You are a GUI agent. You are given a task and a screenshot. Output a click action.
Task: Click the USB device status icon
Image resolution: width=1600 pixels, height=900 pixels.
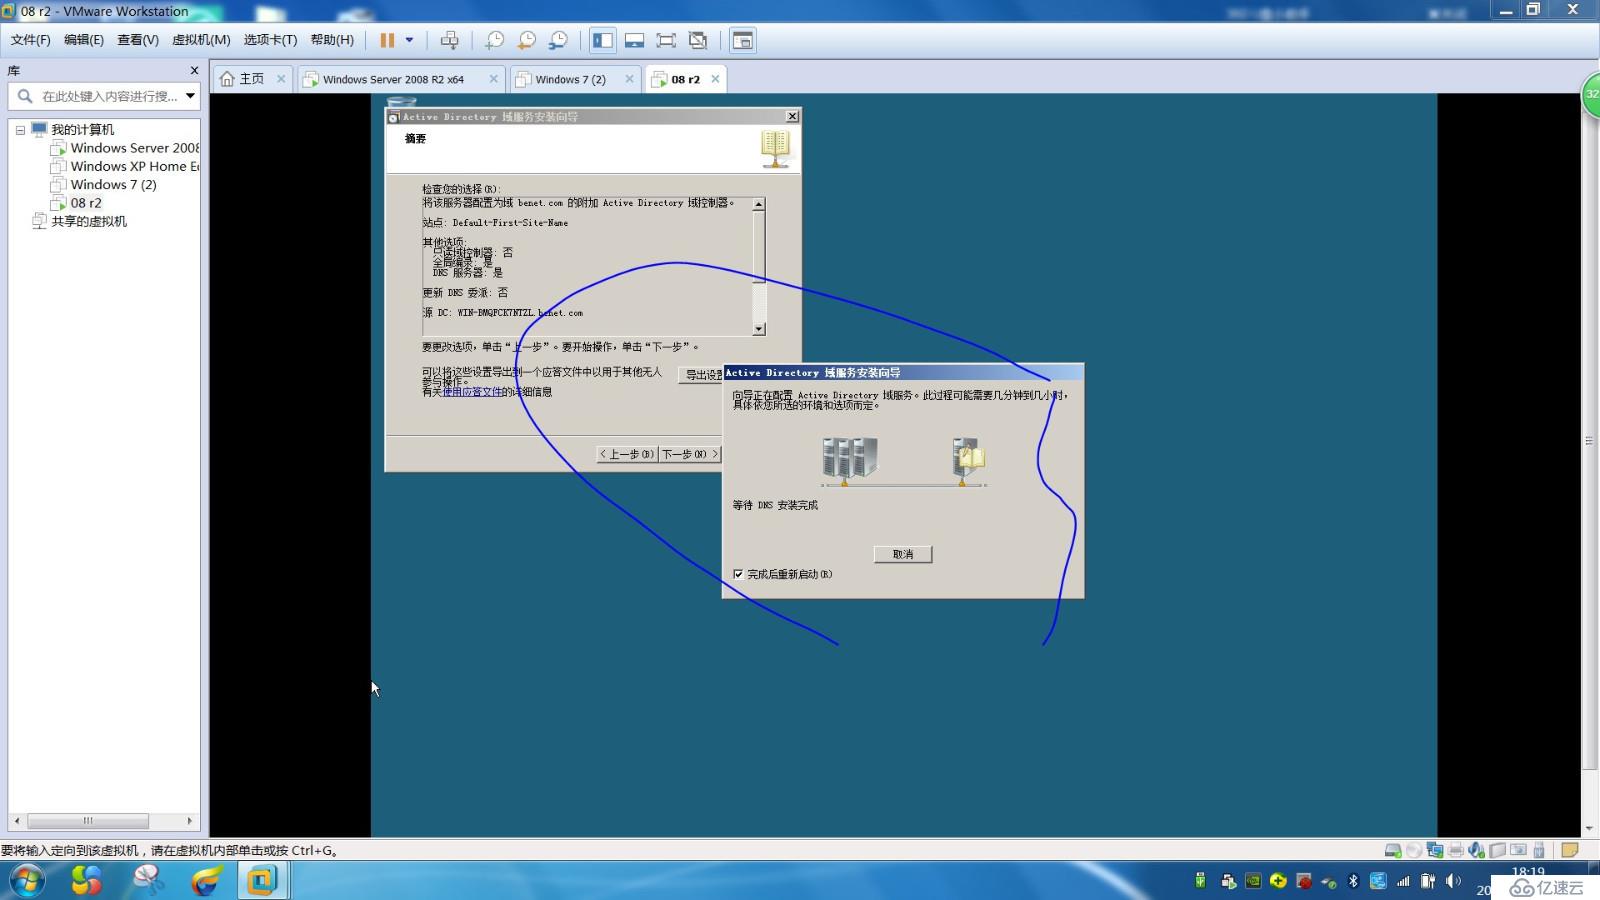pyautogui.click(x=1539, y=851)
